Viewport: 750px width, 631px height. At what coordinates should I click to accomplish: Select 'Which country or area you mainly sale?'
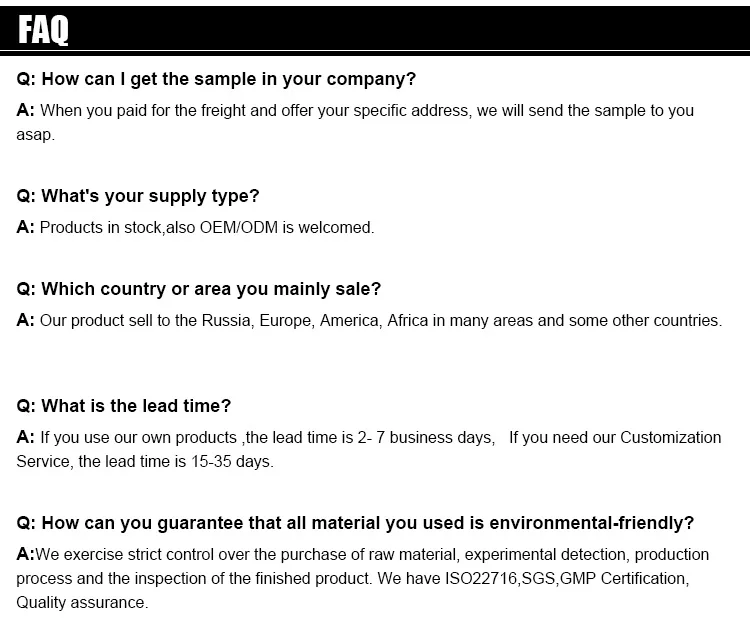point(199,289)
